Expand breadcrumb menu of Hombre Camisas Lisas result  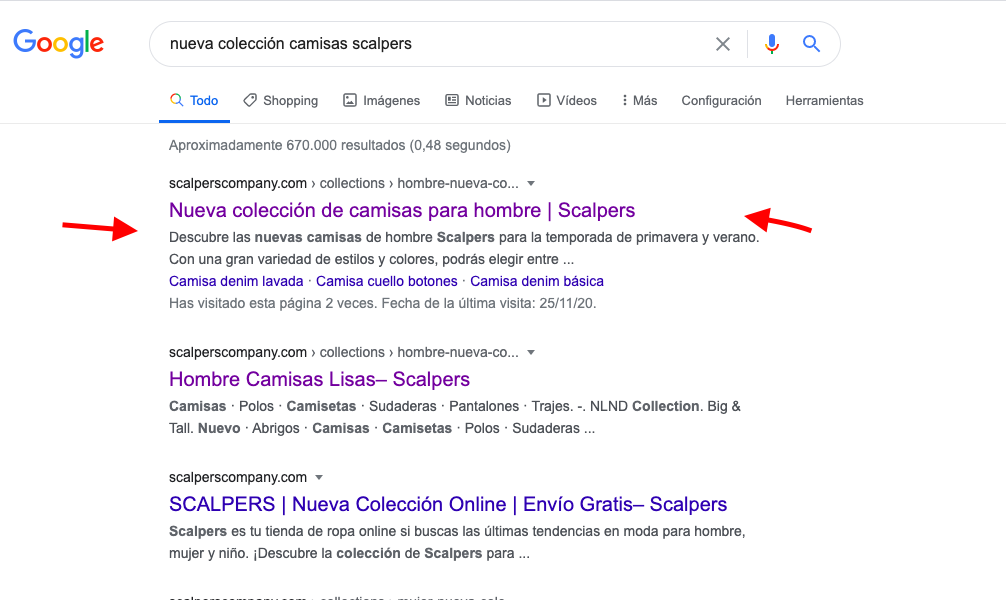[x=531, y=352]
